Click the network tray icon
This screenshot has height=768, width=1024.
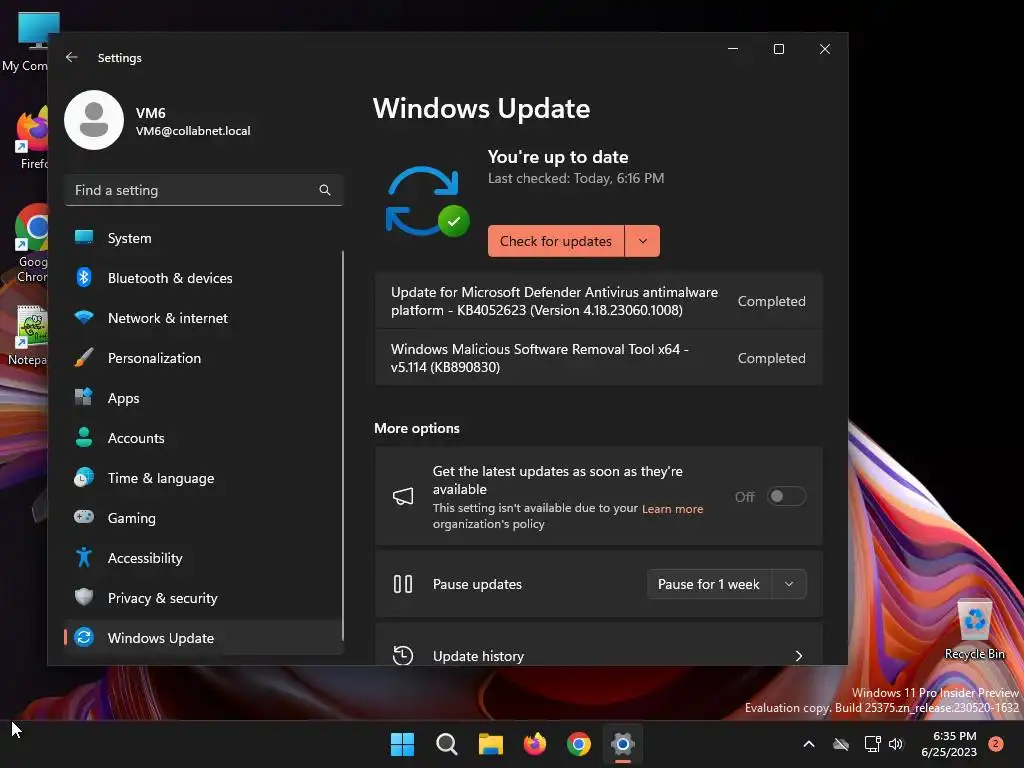(x=872, y=744)
